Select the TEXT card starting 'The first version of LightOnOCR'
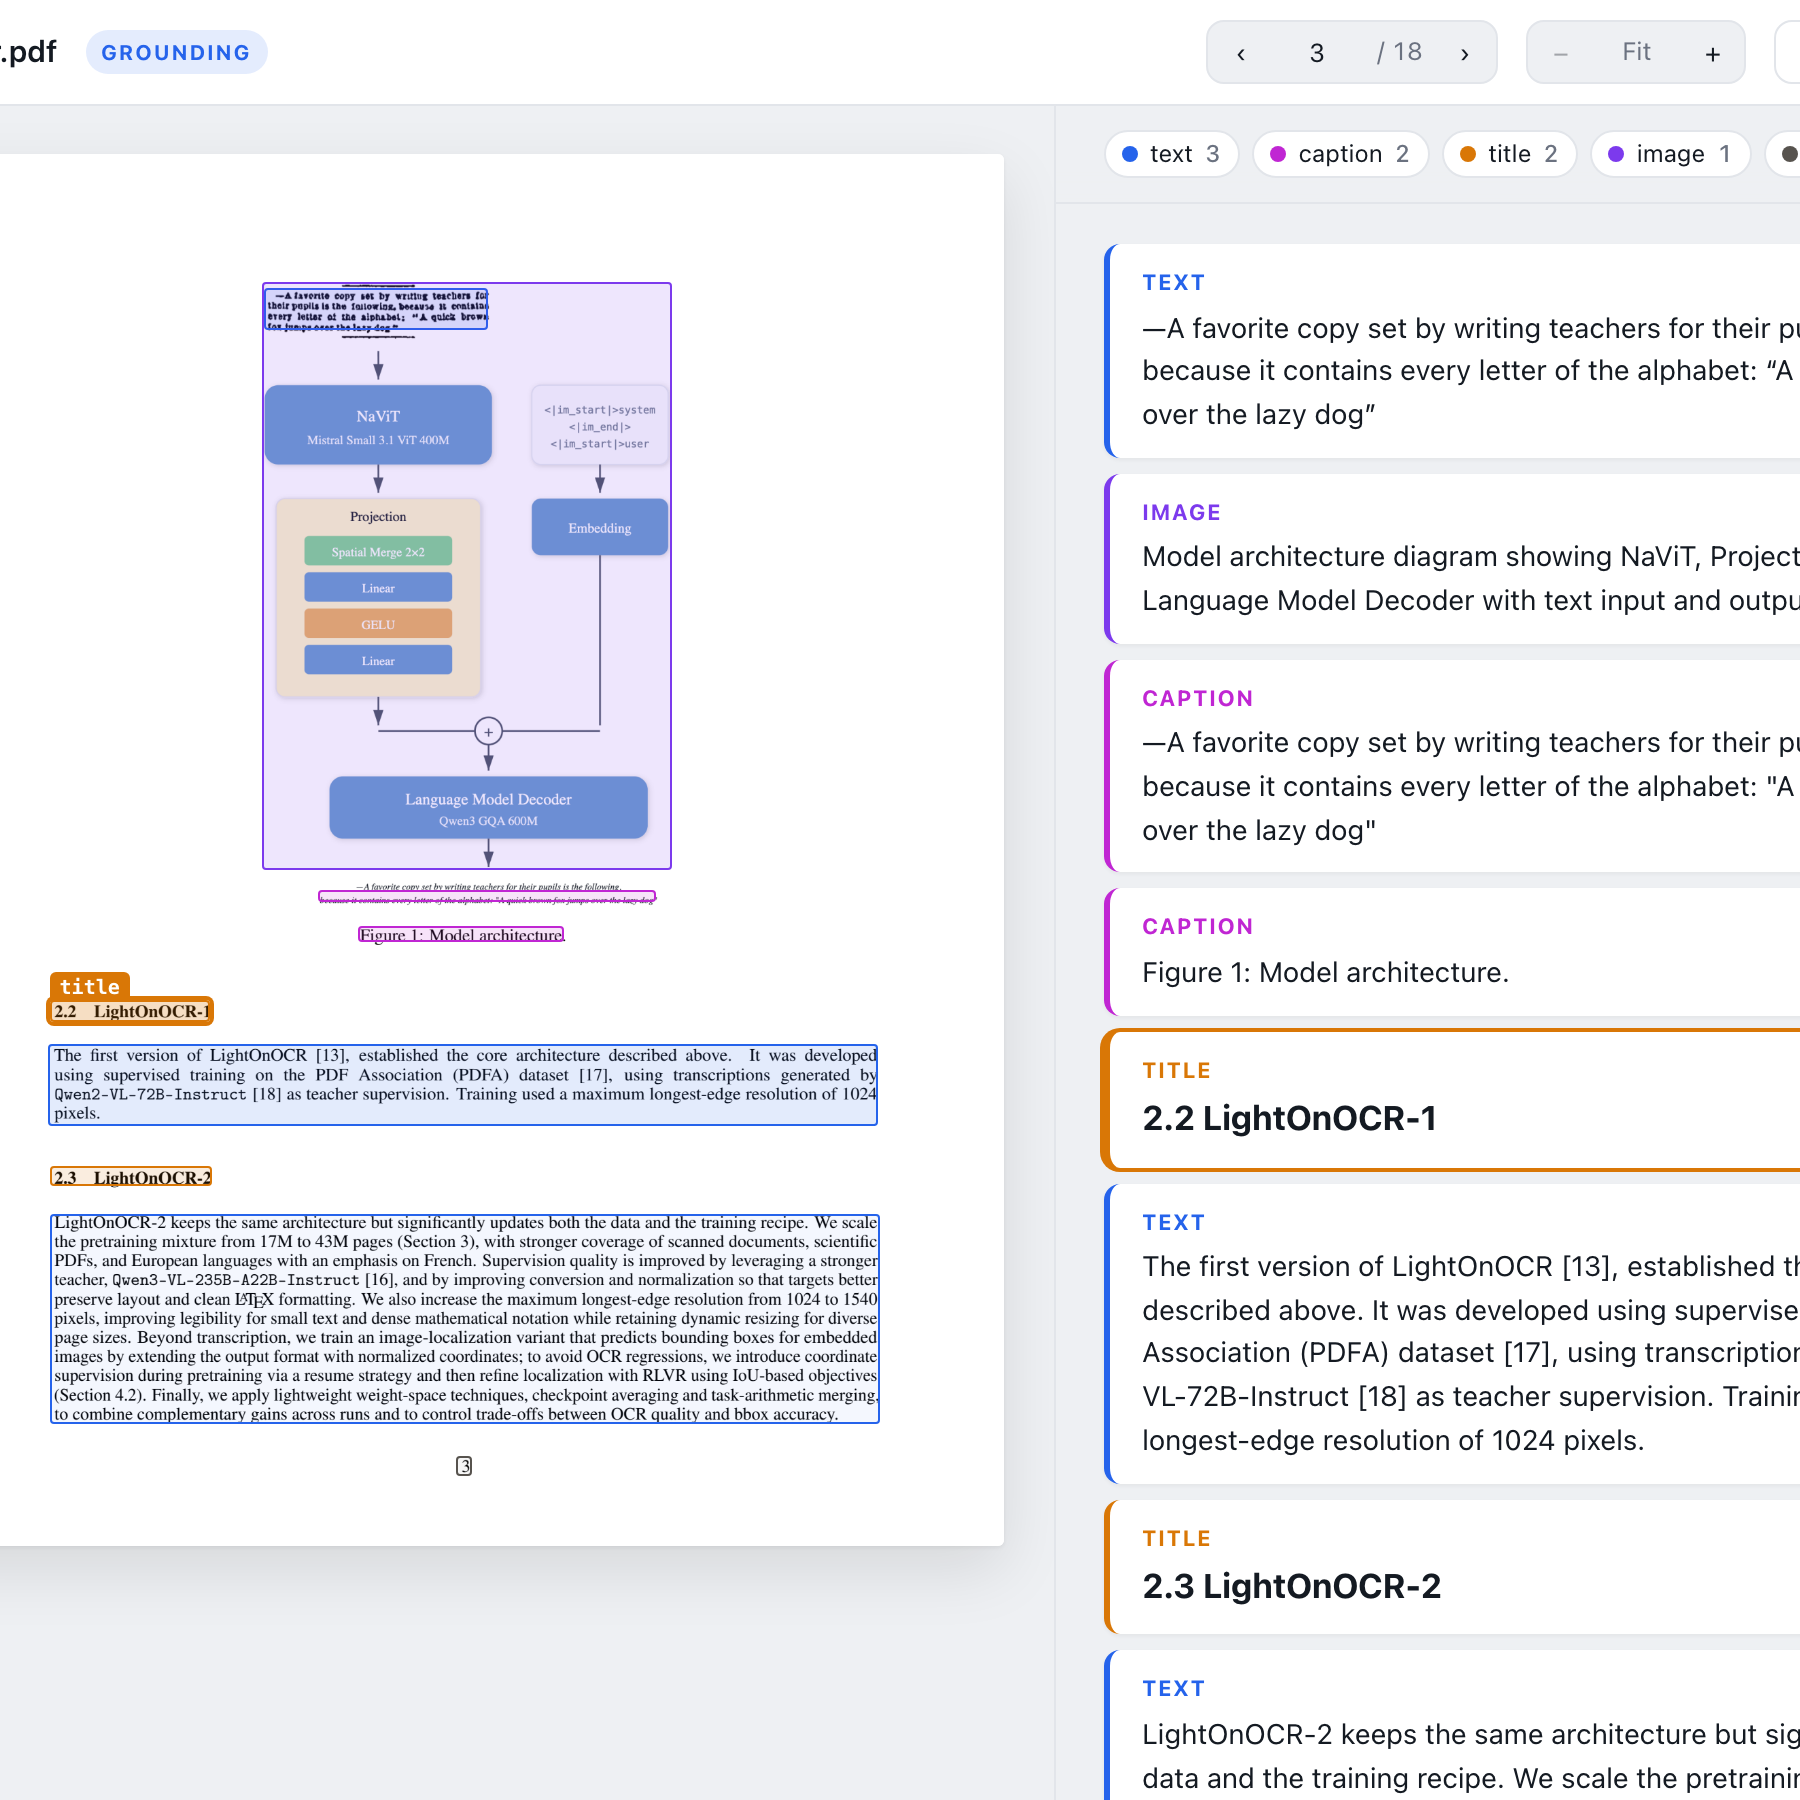This screenshot has height=1800, width=1800. coord(1452,1333)
